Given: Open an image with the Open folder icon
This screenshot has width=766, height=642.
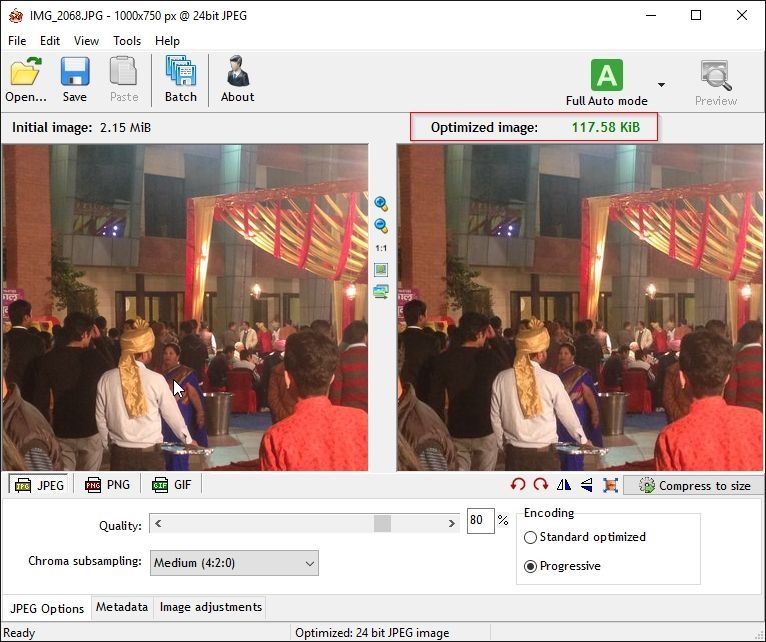Looking at the screenshot, I should pos(26,71).
